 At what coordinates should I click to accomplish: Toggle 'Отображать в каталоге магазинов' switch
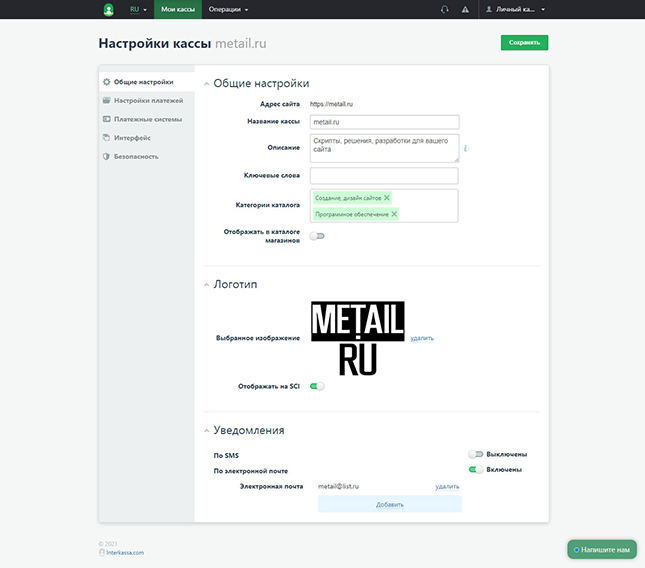tap(317, 236)
